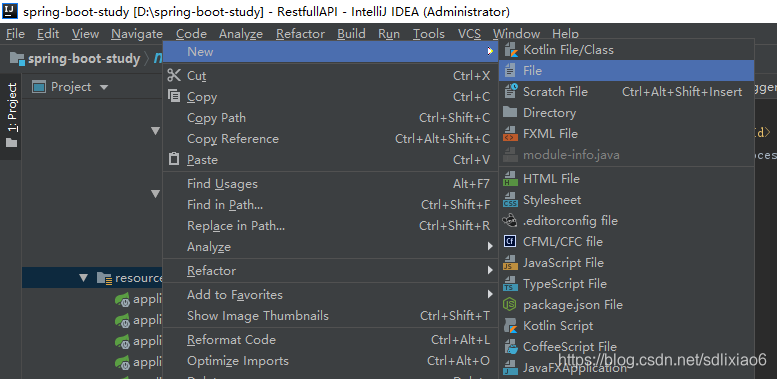Click the resources folder icon in tree
The width and height of the screenshot is (777, 379).
104,278
